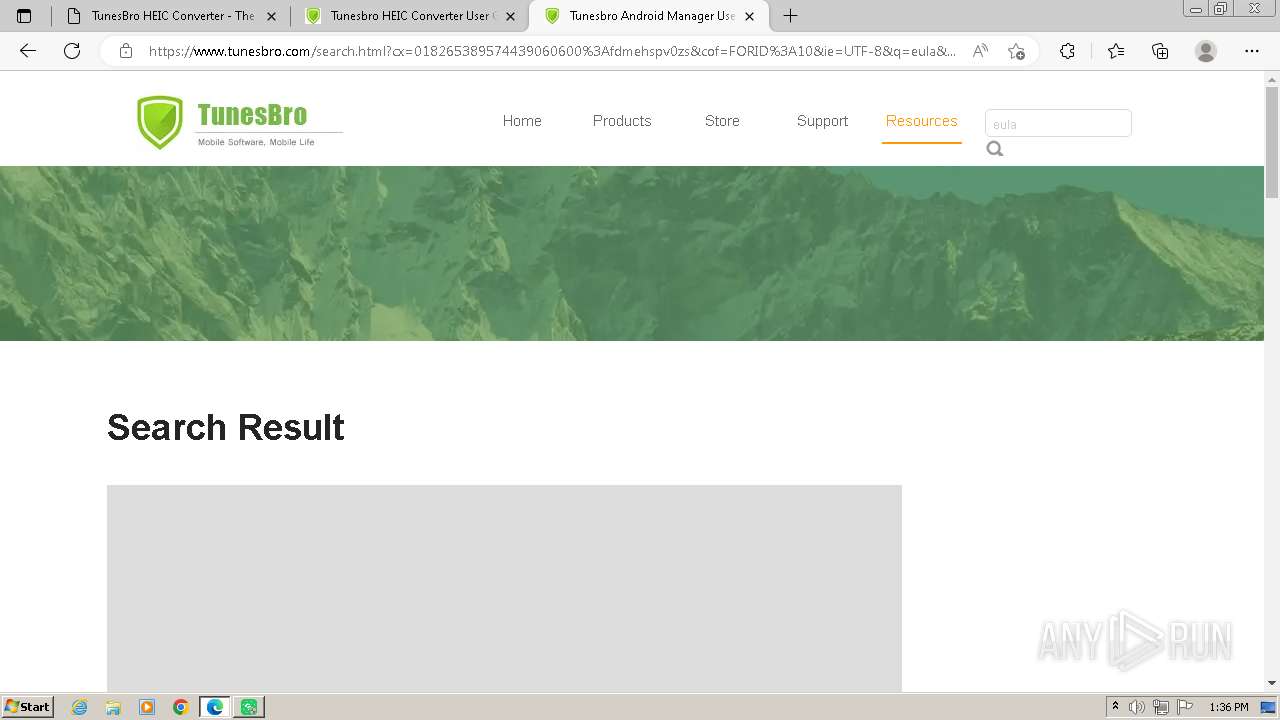Image resolution: width=1280 pixels, height=720 pixels.
Task: Open File Explorer from taskbar
Action: (113, 707)
